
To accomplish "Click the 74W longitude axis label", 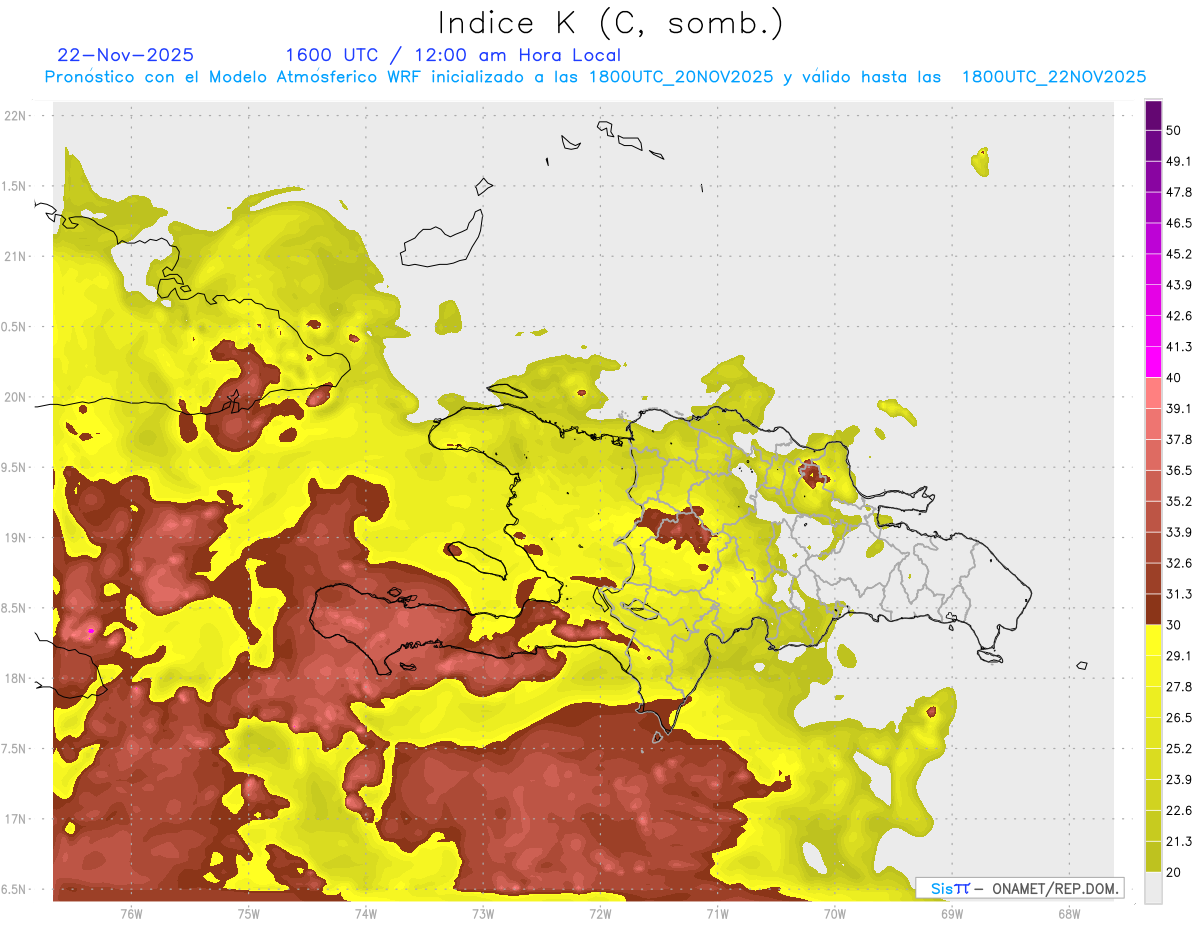I will pos(365,914).
